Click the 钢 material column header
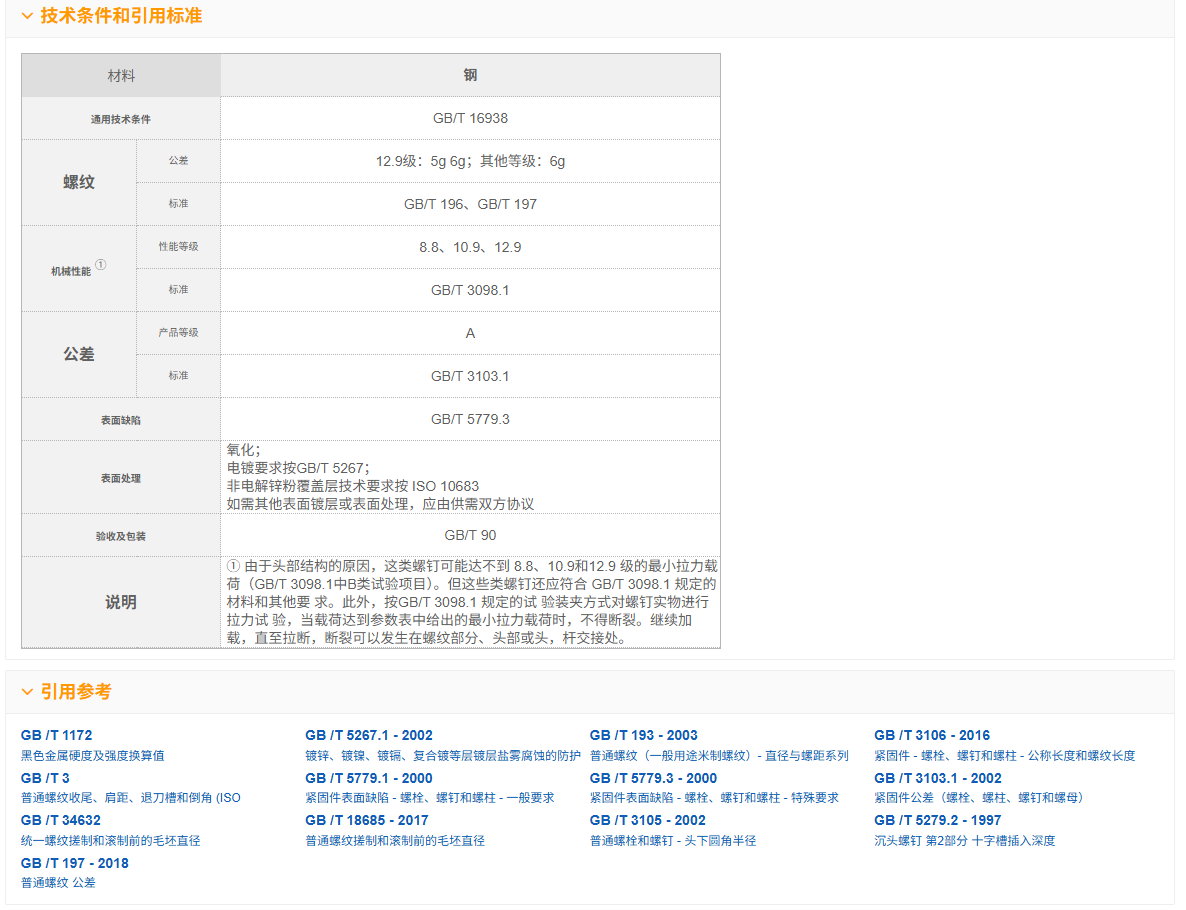This screenshot has height=910, width=1186. pos(470,75)
